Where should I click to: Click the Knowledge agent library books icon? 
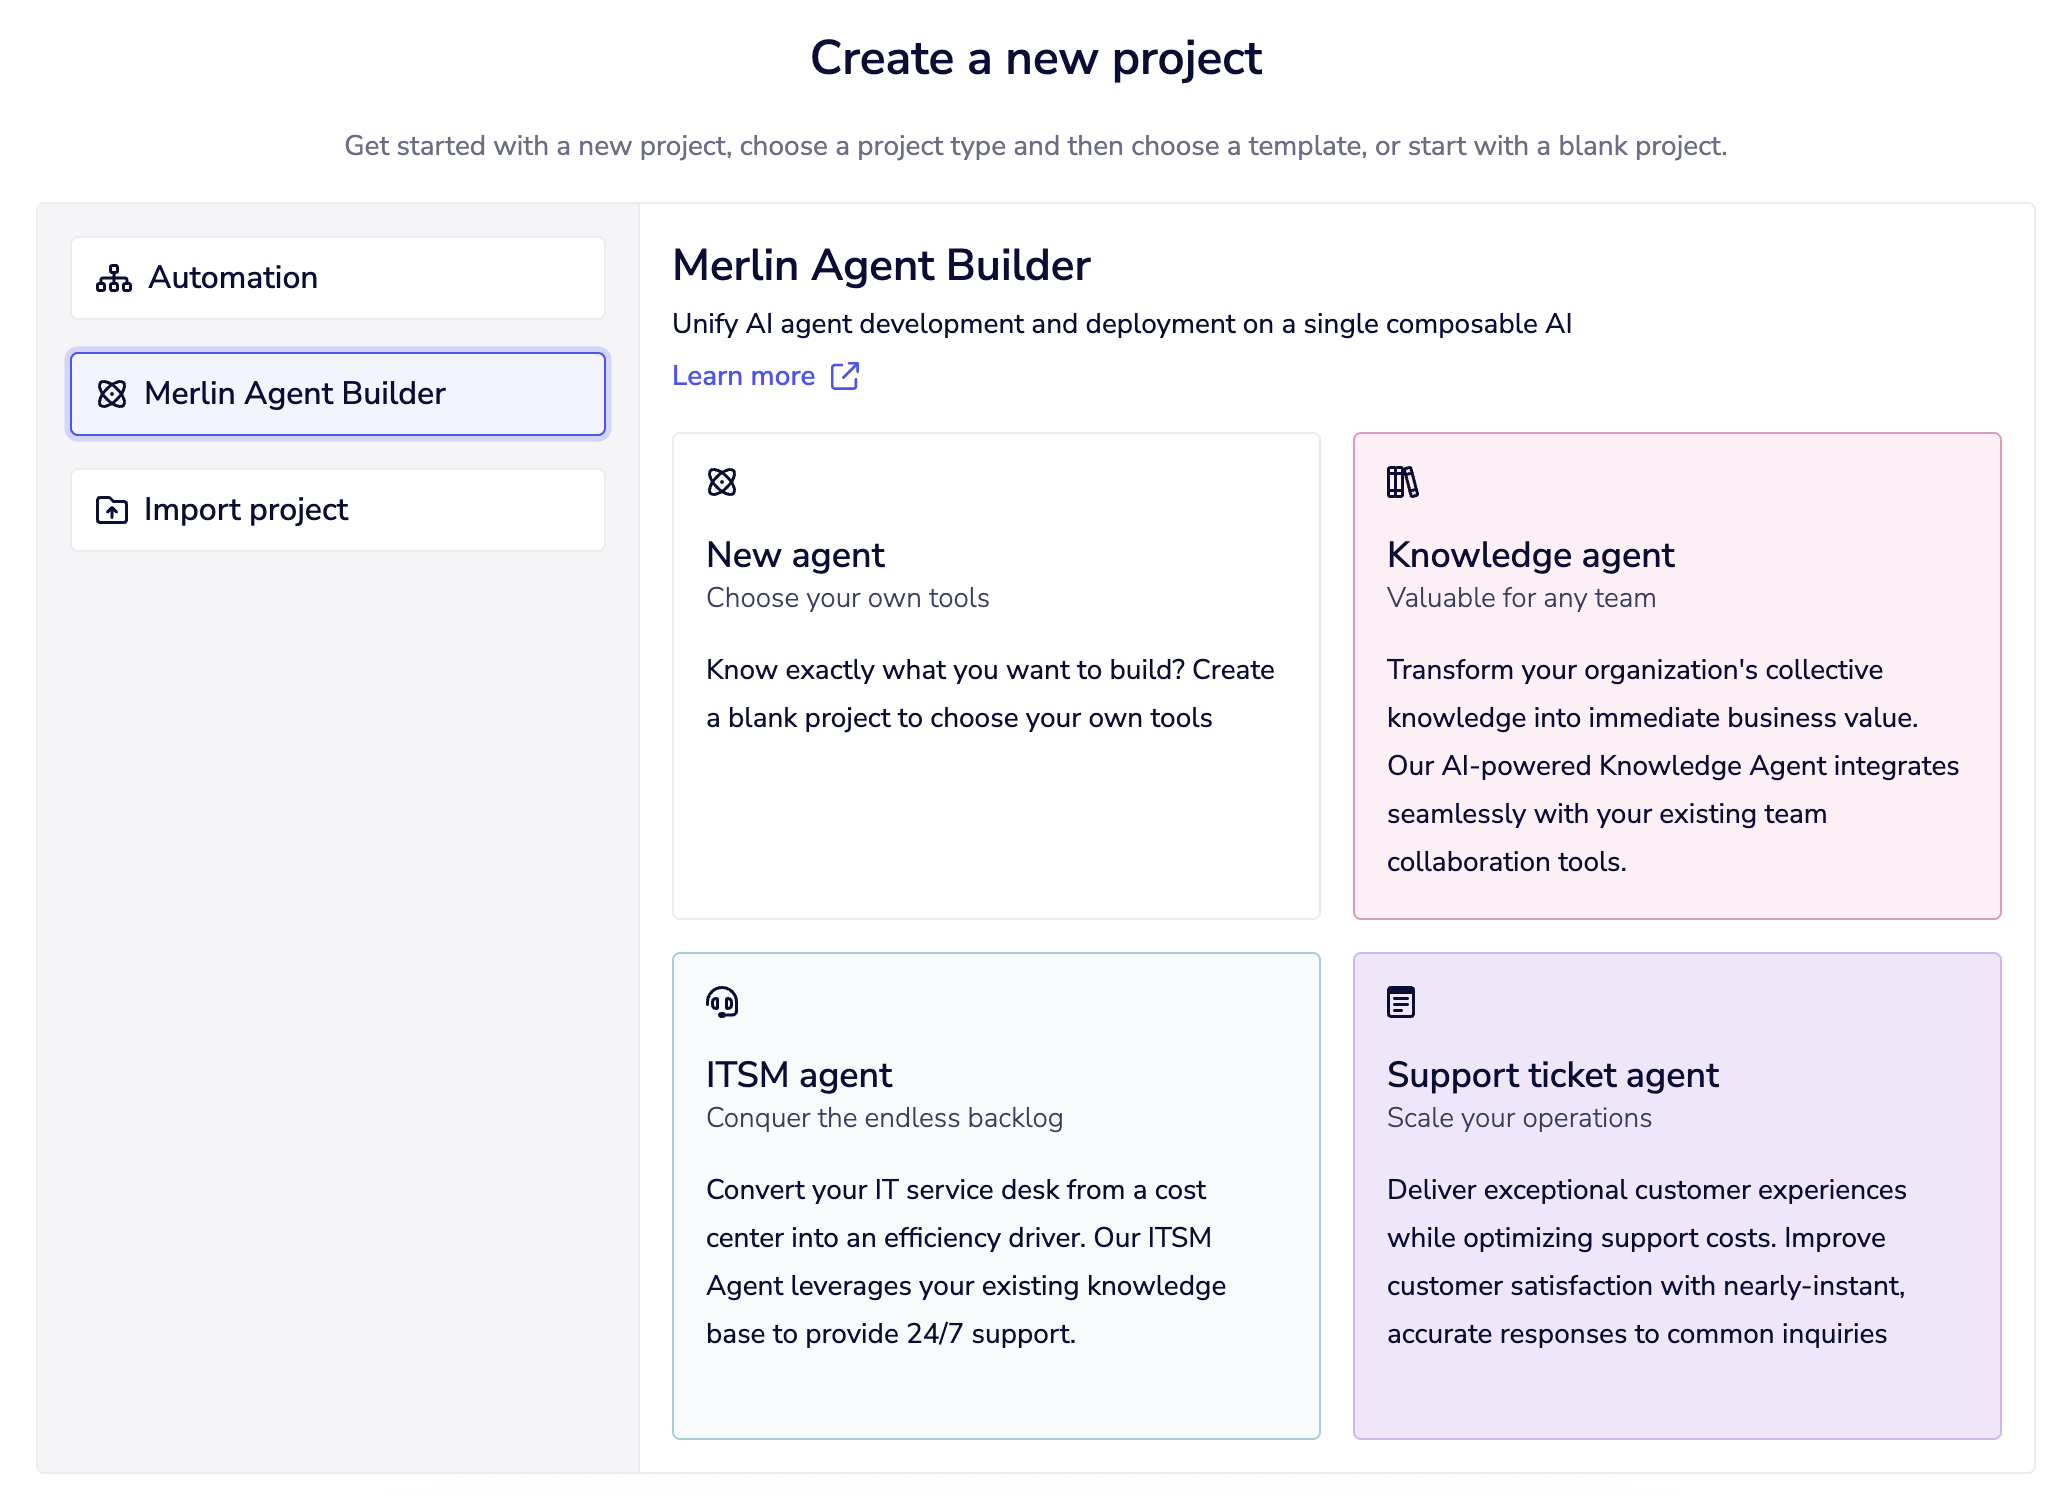click(x=1402, y=481)
